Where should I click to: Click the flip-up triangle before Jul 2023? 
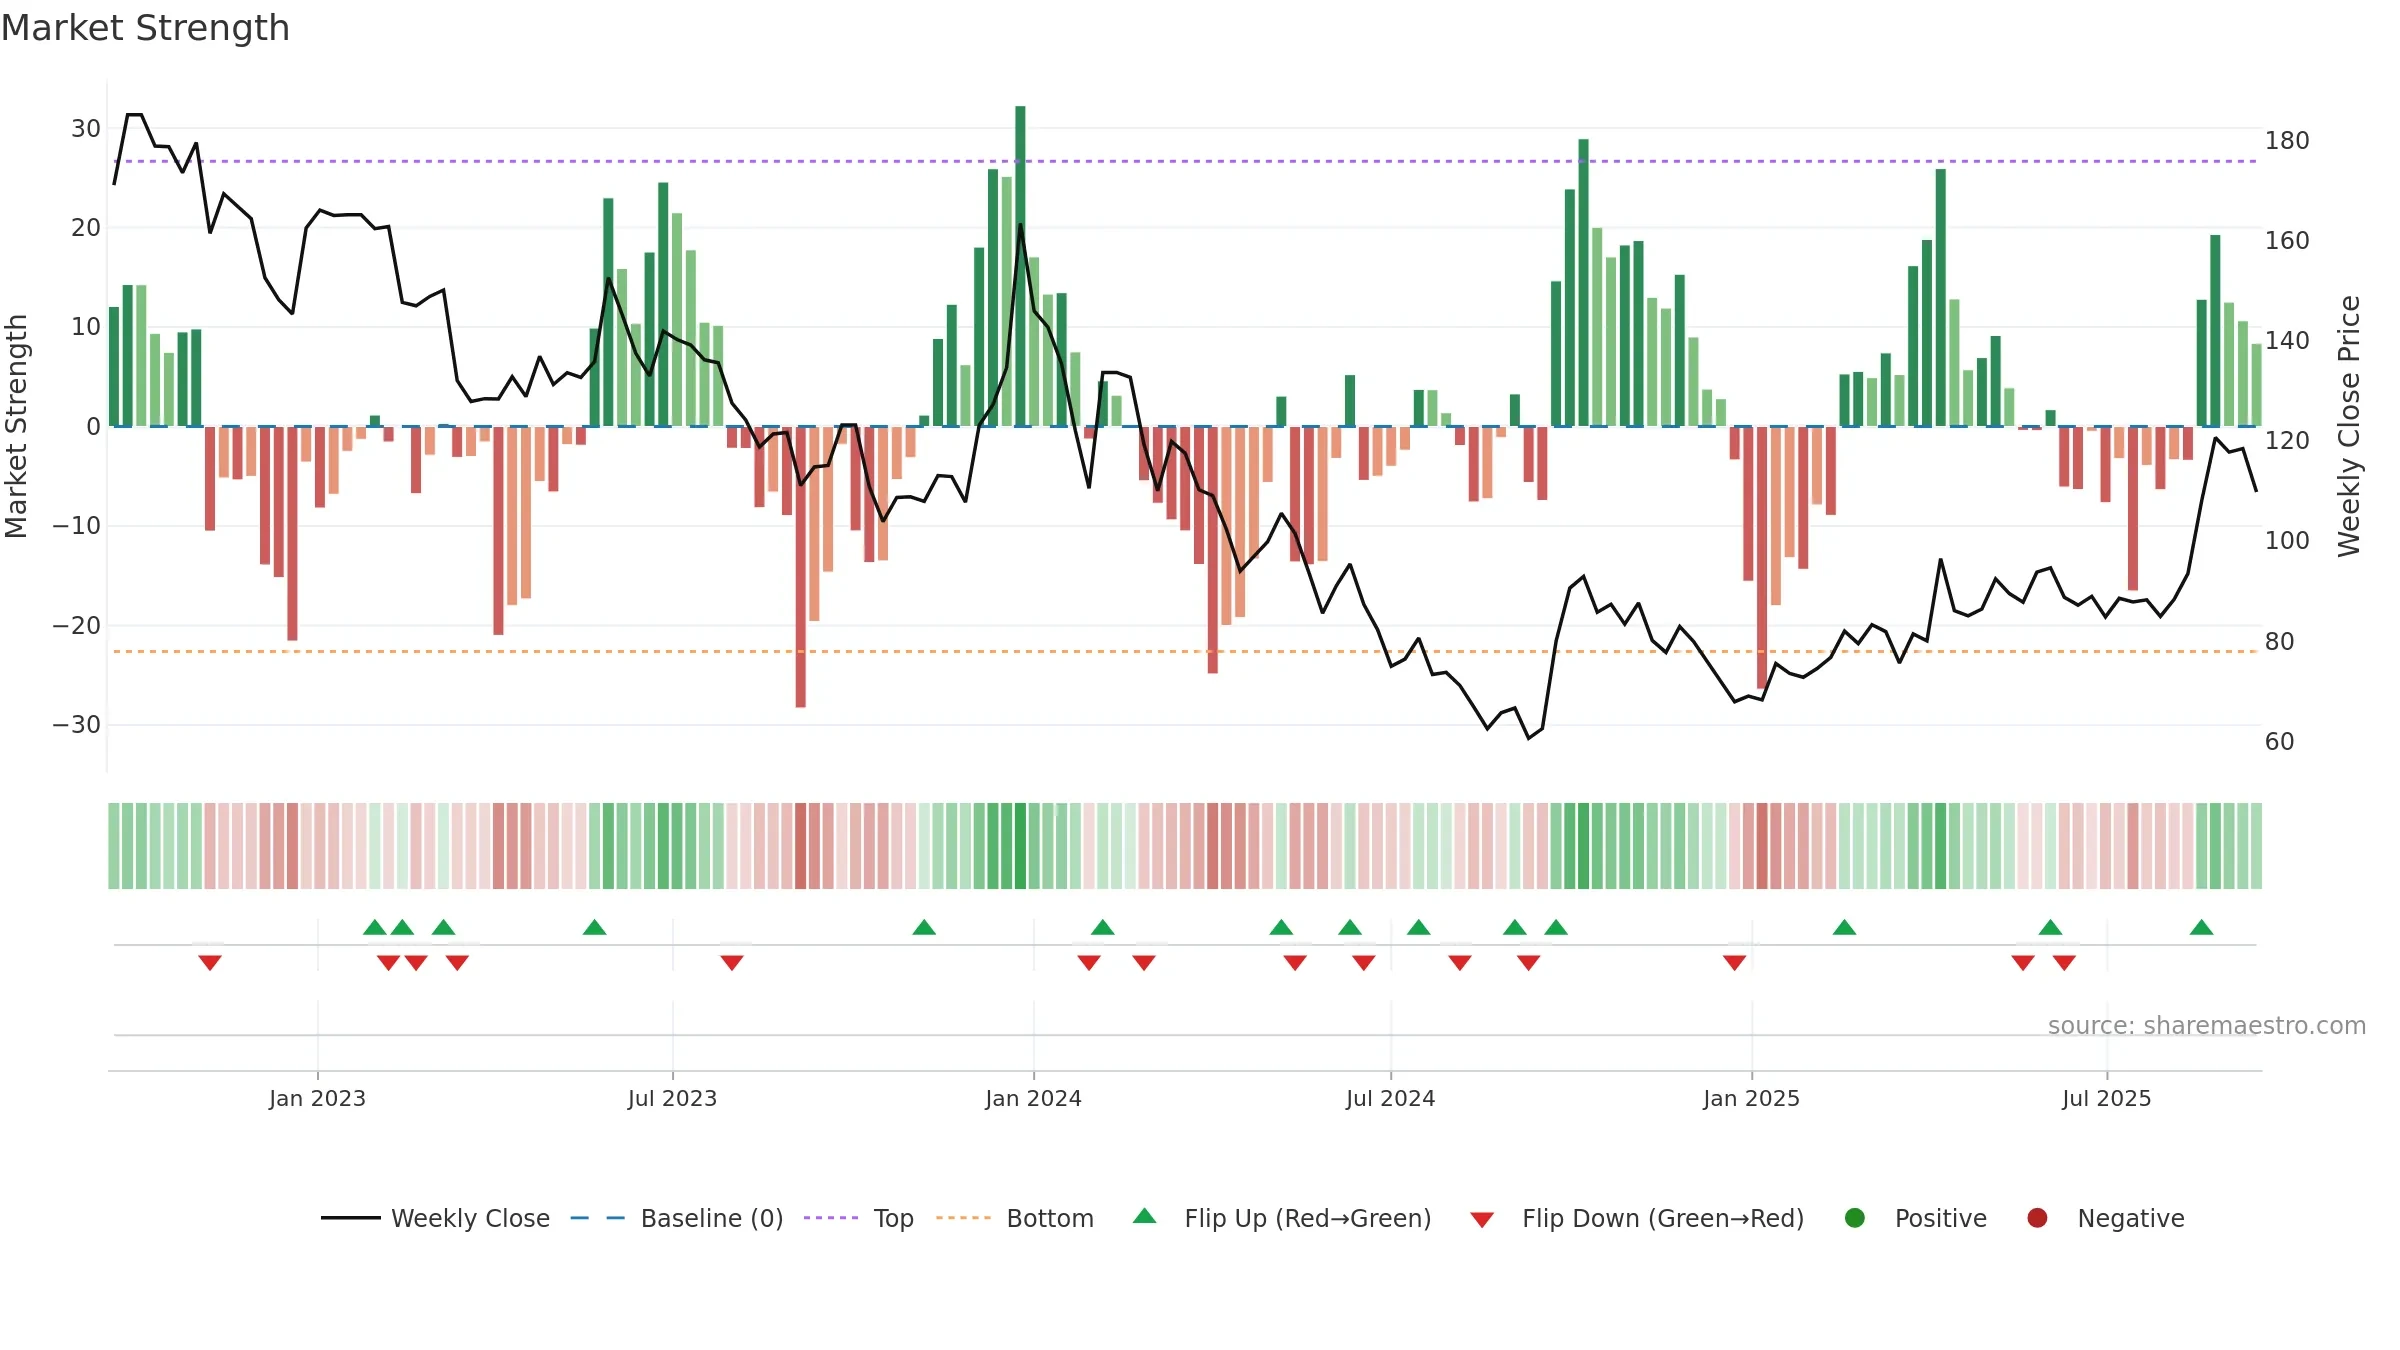[x=595, y=927]
